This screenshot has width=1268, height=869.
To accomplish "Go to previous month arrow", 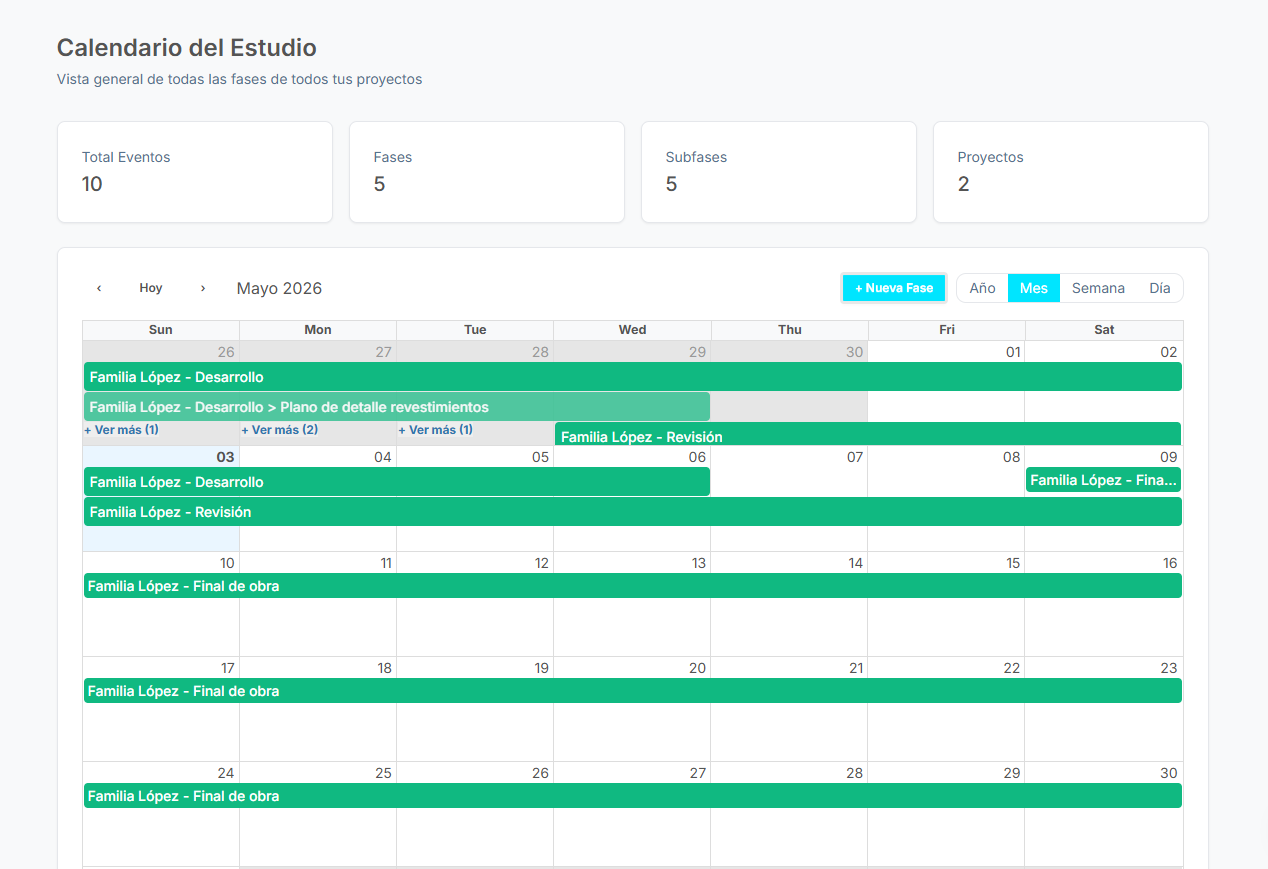I will tap(99, 288).
